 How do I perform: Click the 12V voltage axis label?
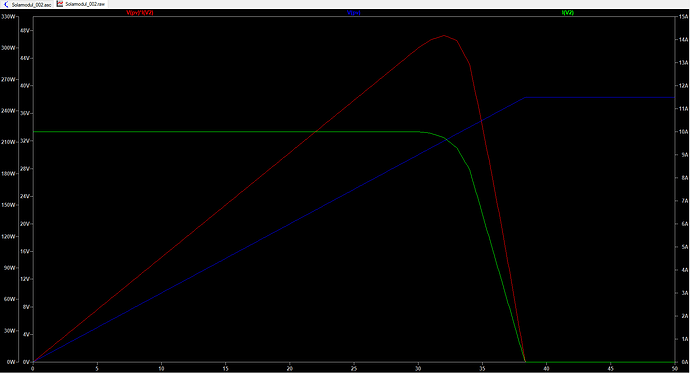coord(25,279)
